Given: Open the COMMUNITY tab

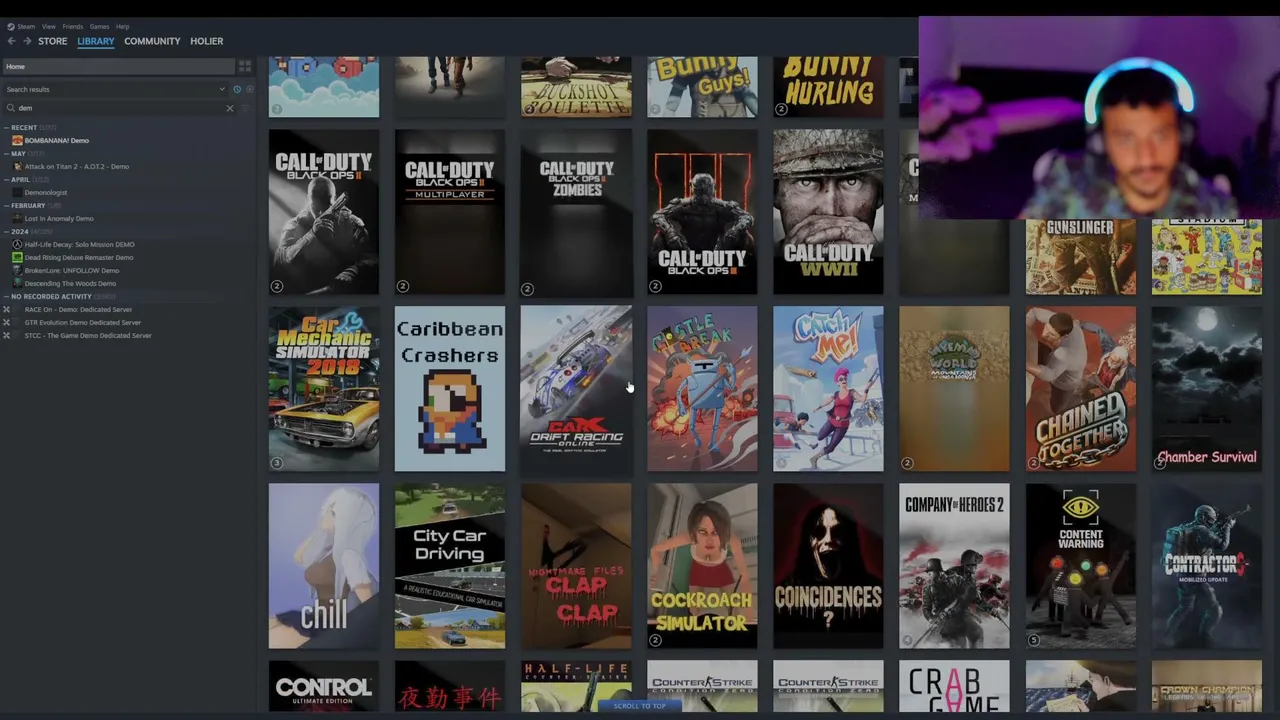Looking at the screenshot, I should pos(152,41).
